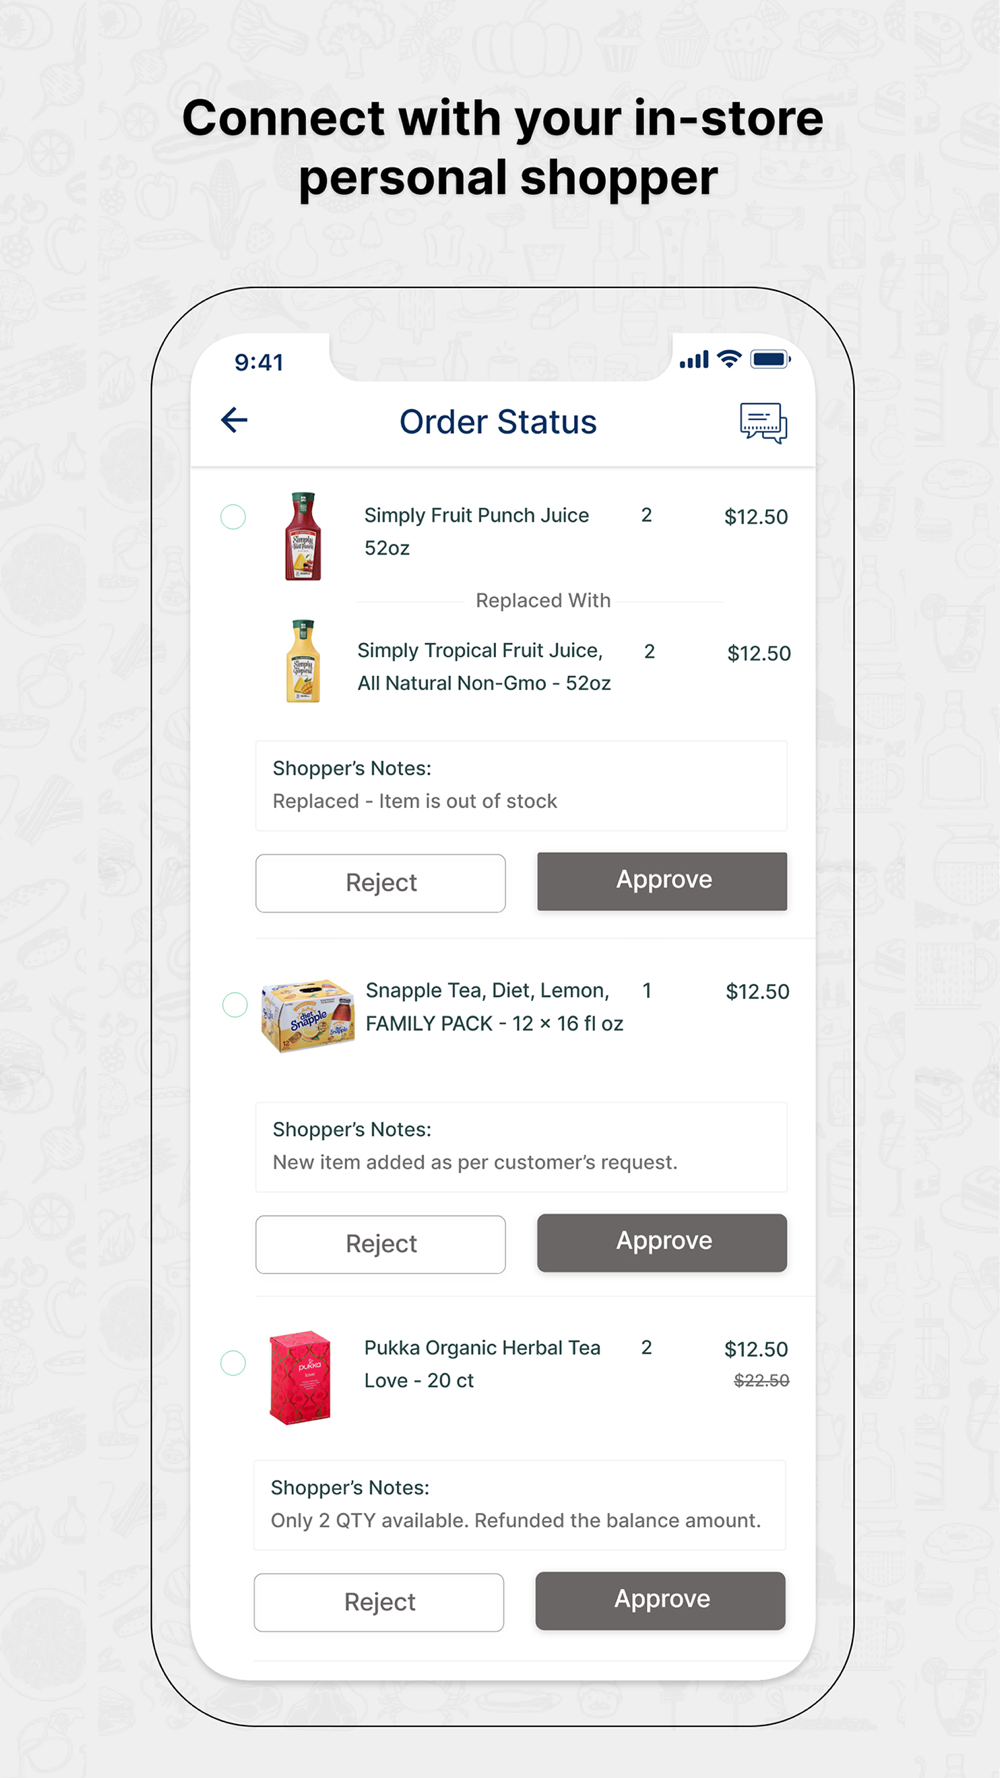The width and height of the screenshot is (1000, 1778).
Task: Tap the Wi-Fi status icon
Action: point(730,359)
